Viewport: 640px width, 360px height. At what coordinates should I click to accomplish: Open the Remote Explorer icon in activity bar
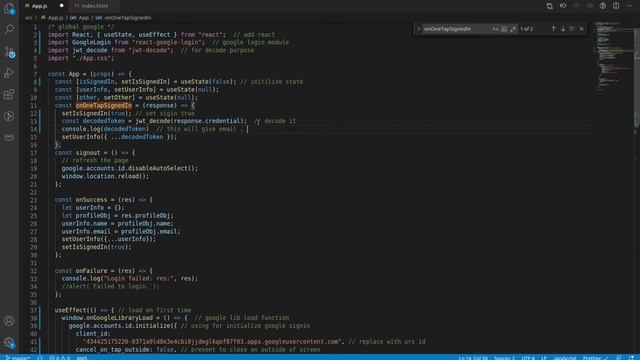(x=9, y=138)
